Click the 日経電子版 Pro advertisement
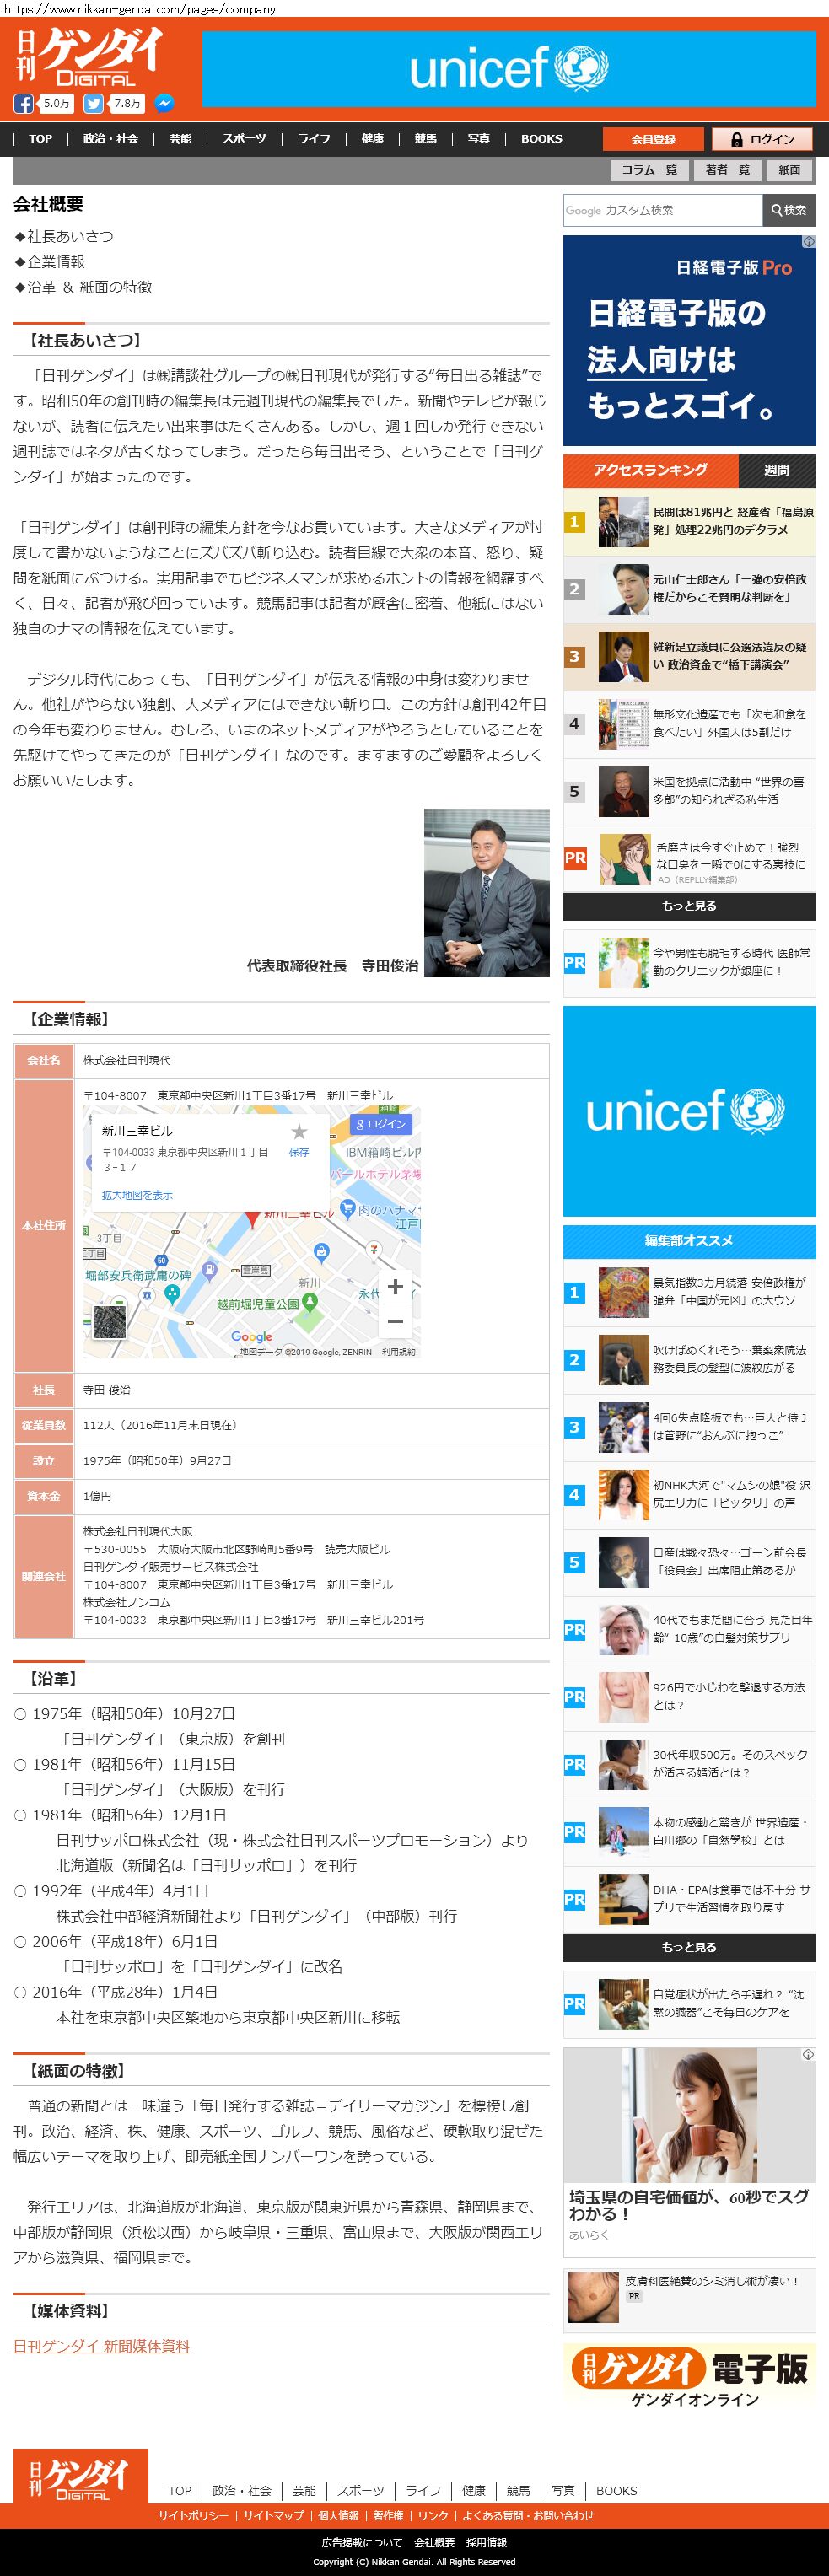 [x=689, y=340]
